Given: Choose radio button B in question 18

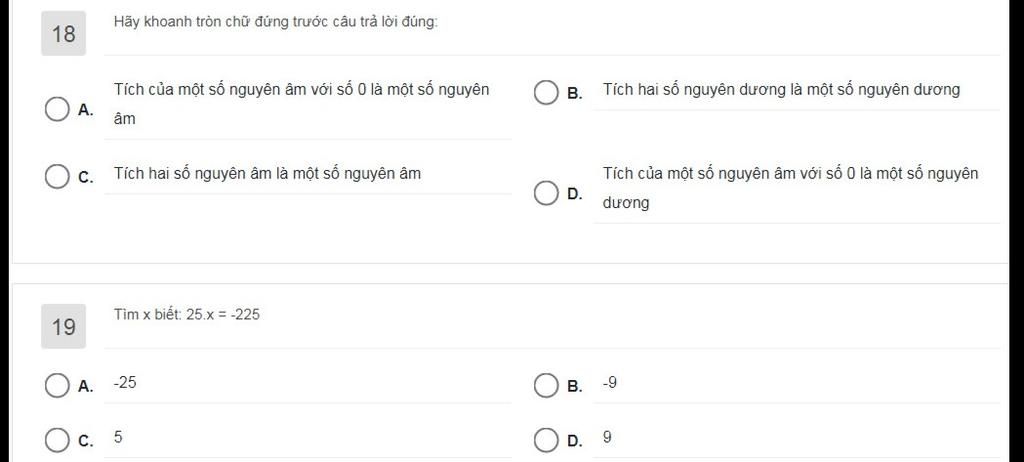Looking at the screenshot, I should (546, 93).
